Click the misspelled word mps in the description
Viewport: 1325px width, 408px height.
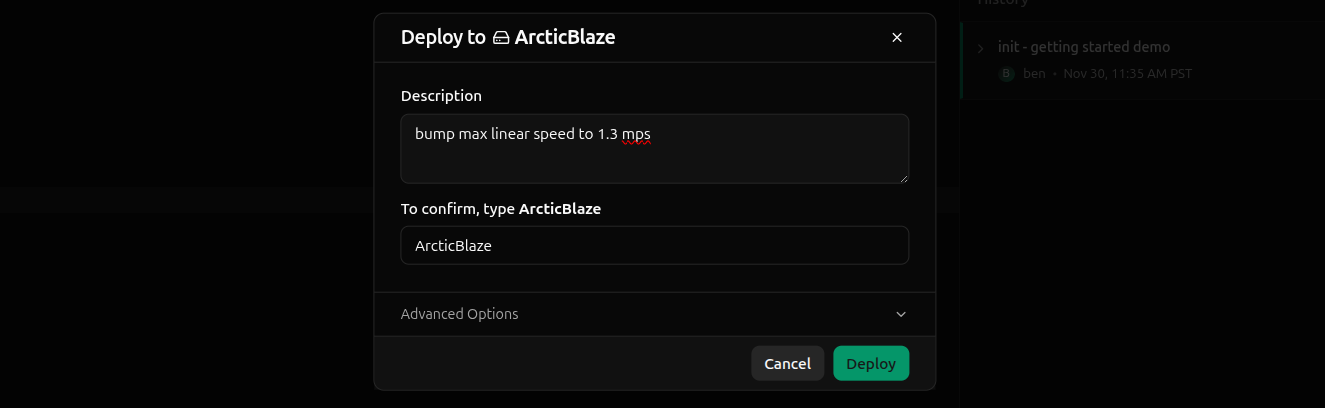(636, 134)
